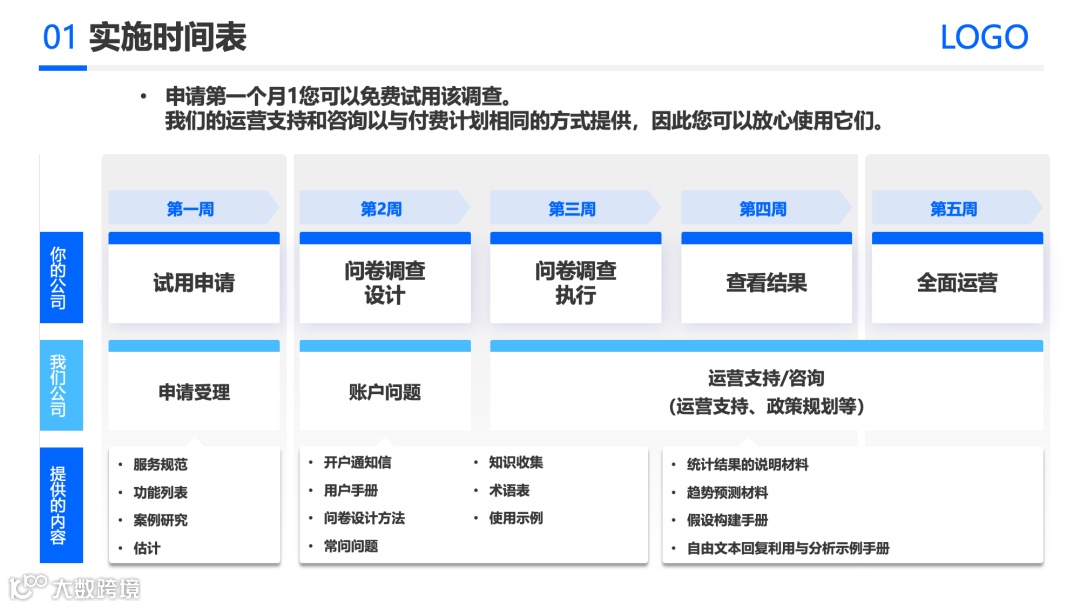1080x608 pixels.
Task: Select the 第2周 week arrow header
Action: tap(385, 208)
